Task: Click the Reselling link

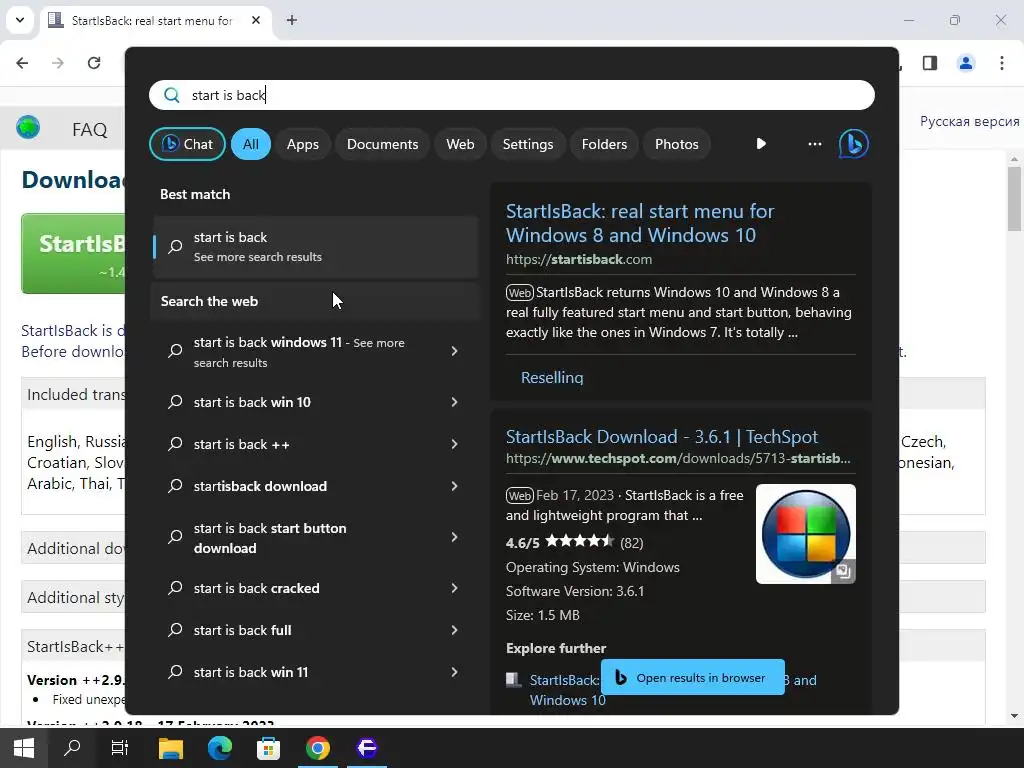Action: click(552, 377)
